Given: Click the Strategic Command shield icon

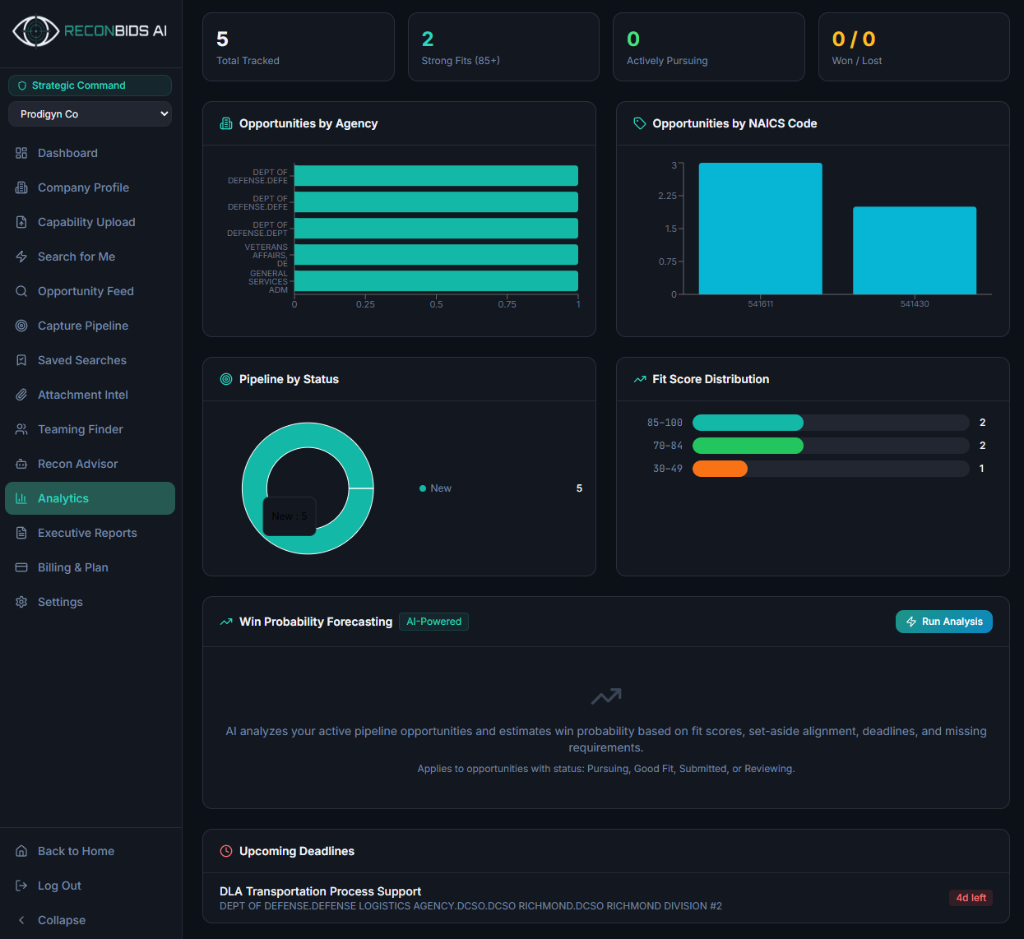Looking at the screenshot, I should point(22,86).
